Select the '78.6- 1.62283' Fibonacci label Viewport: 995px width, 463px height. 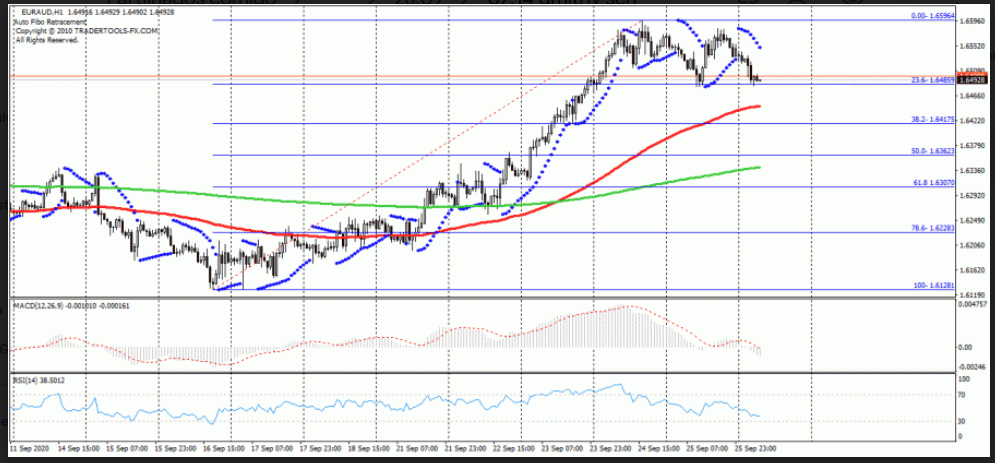click(x=932, y=228)
